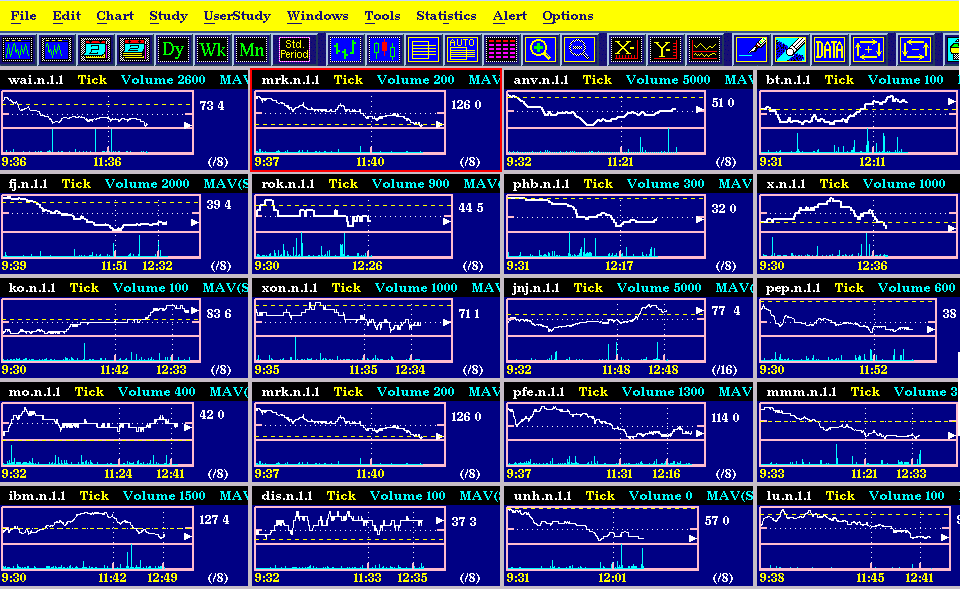Open the Tools menu
The height and width of the screenshot is (589, 960).
382,16
